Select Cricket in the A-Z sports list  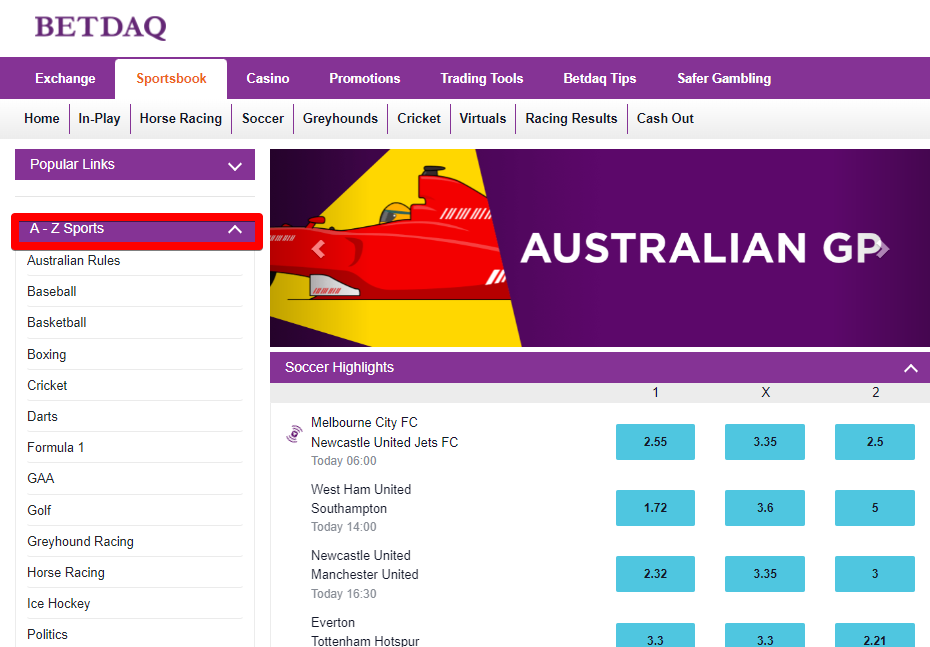click(x=135, y=385)
